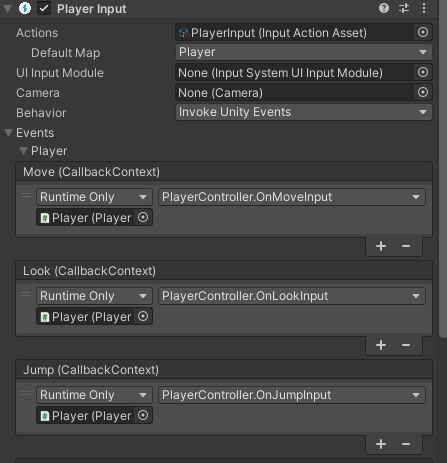The height and width of the screenshot is (463, 447).
Task: Open object picker in Jump event
Action: point(143,416)
